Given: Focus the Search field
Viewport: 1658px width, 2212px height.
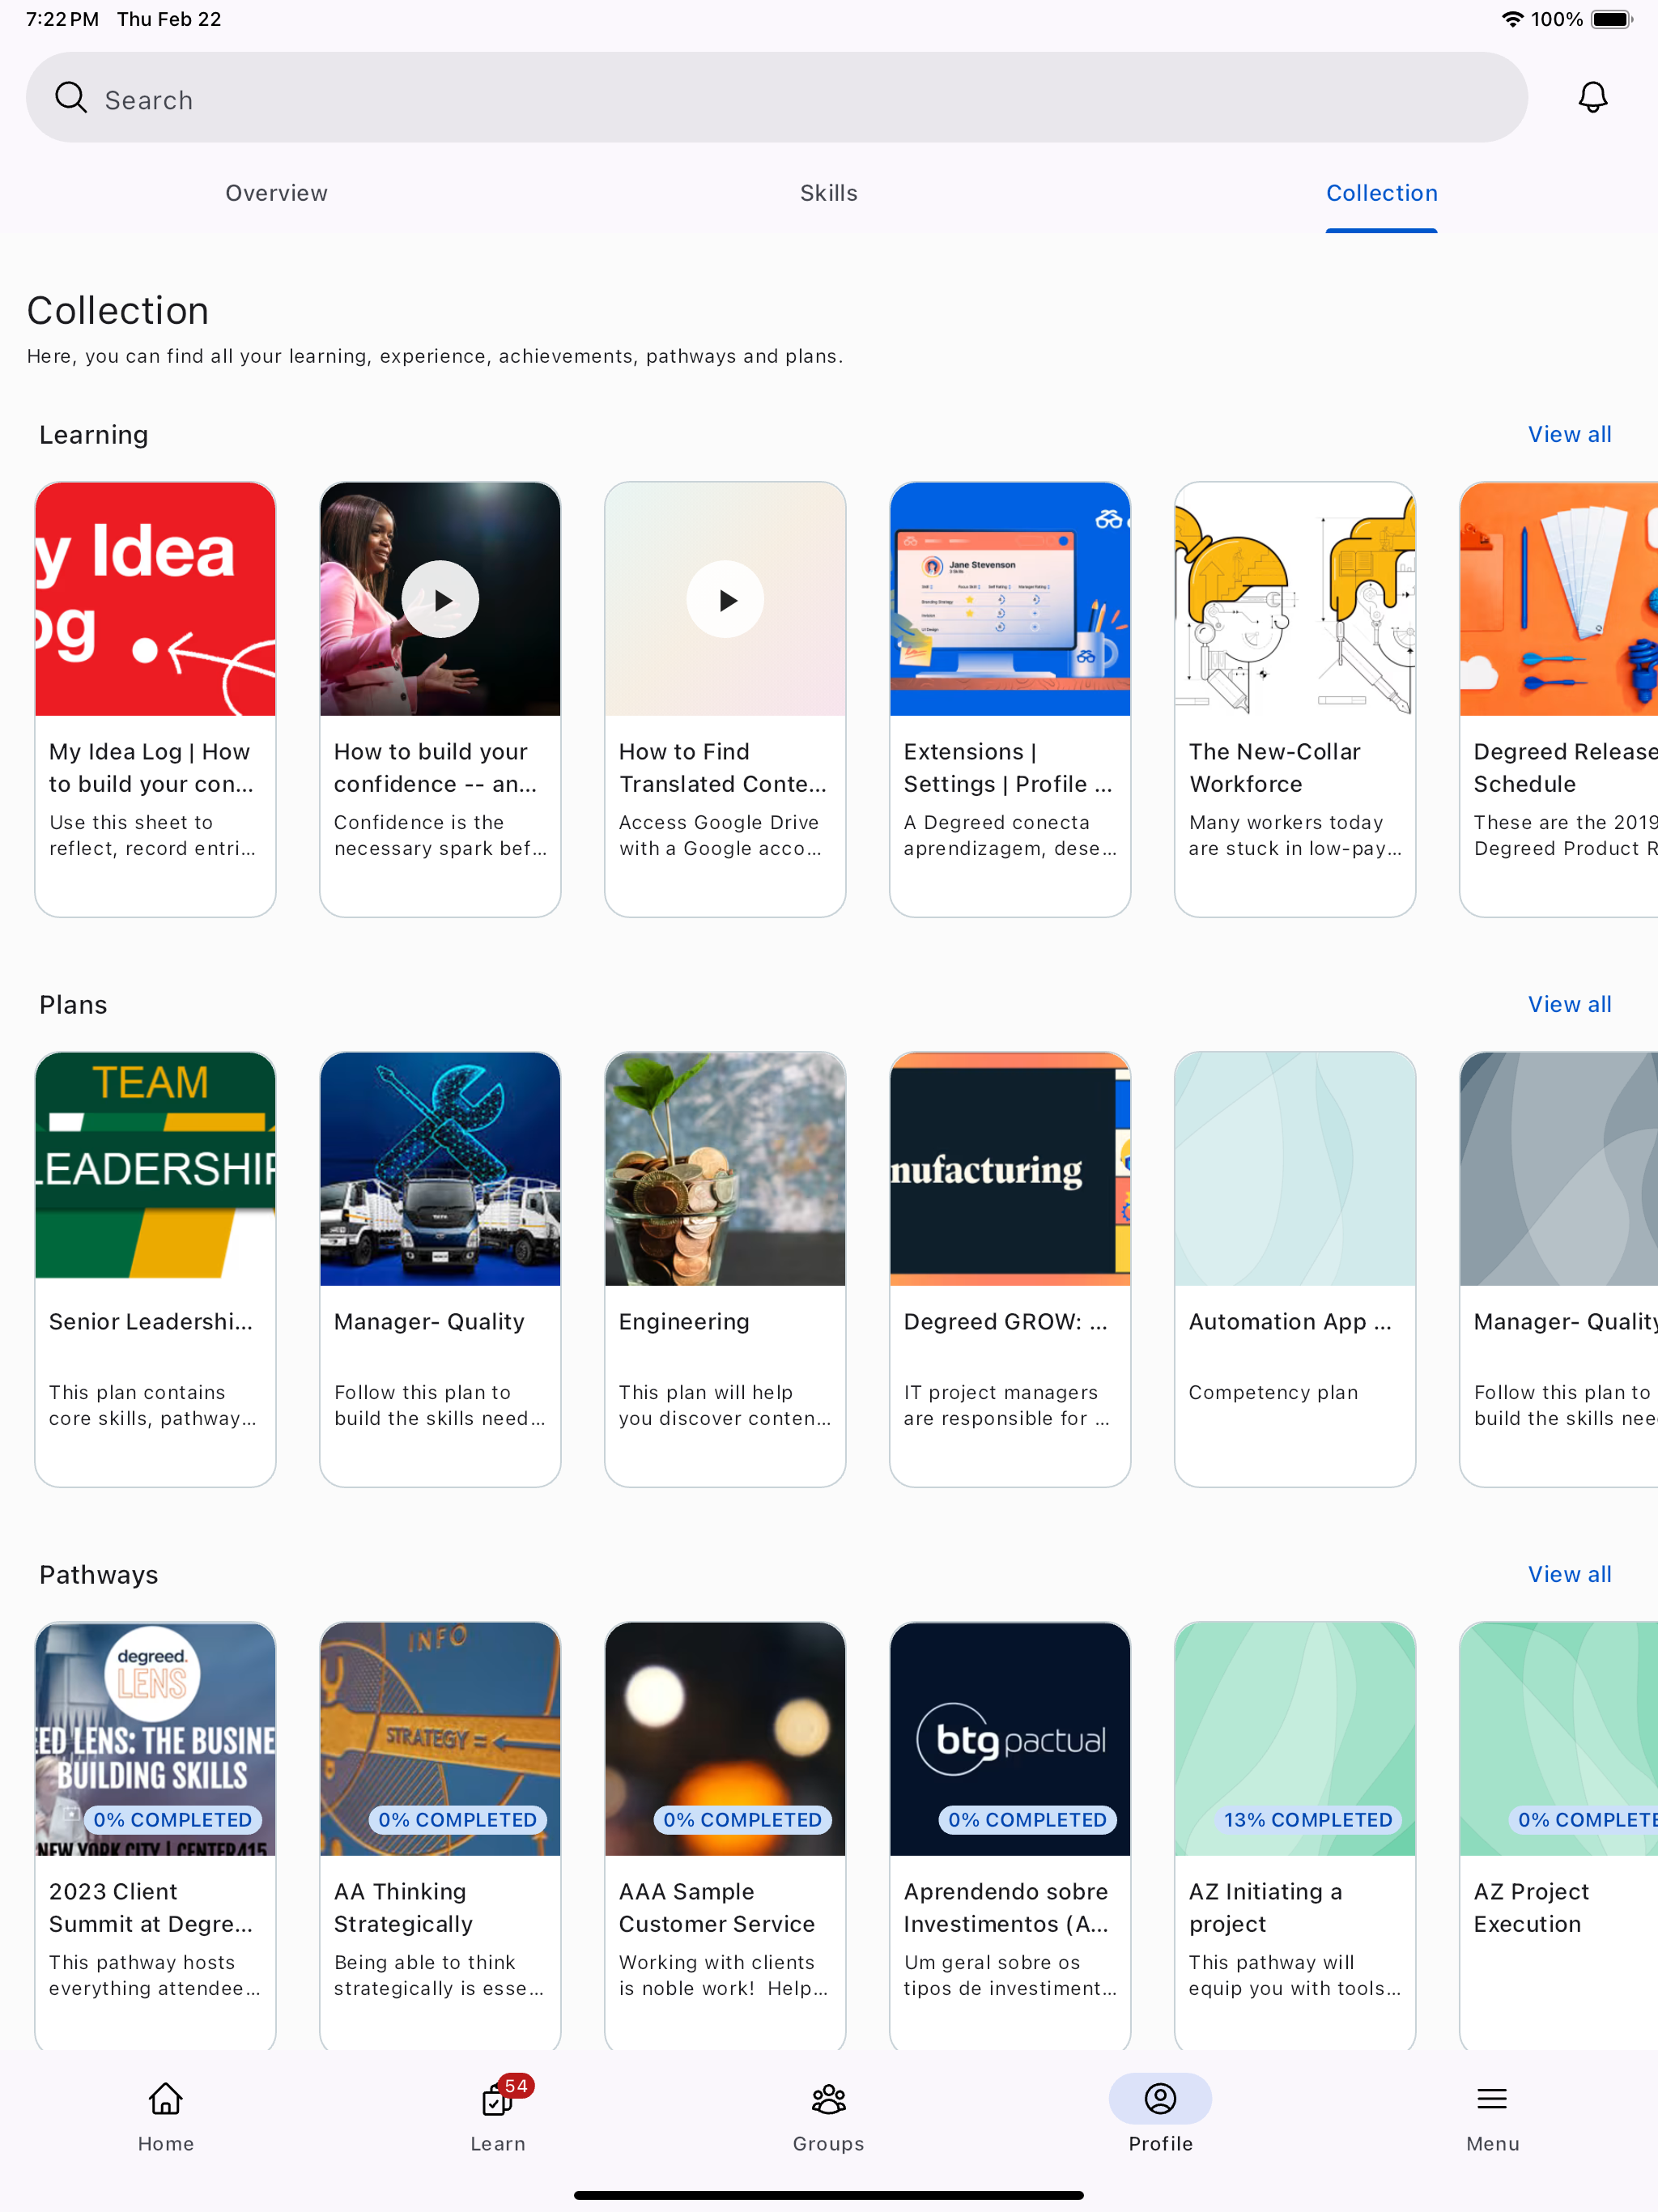Looking at the screenshot, I should point(777,97).
